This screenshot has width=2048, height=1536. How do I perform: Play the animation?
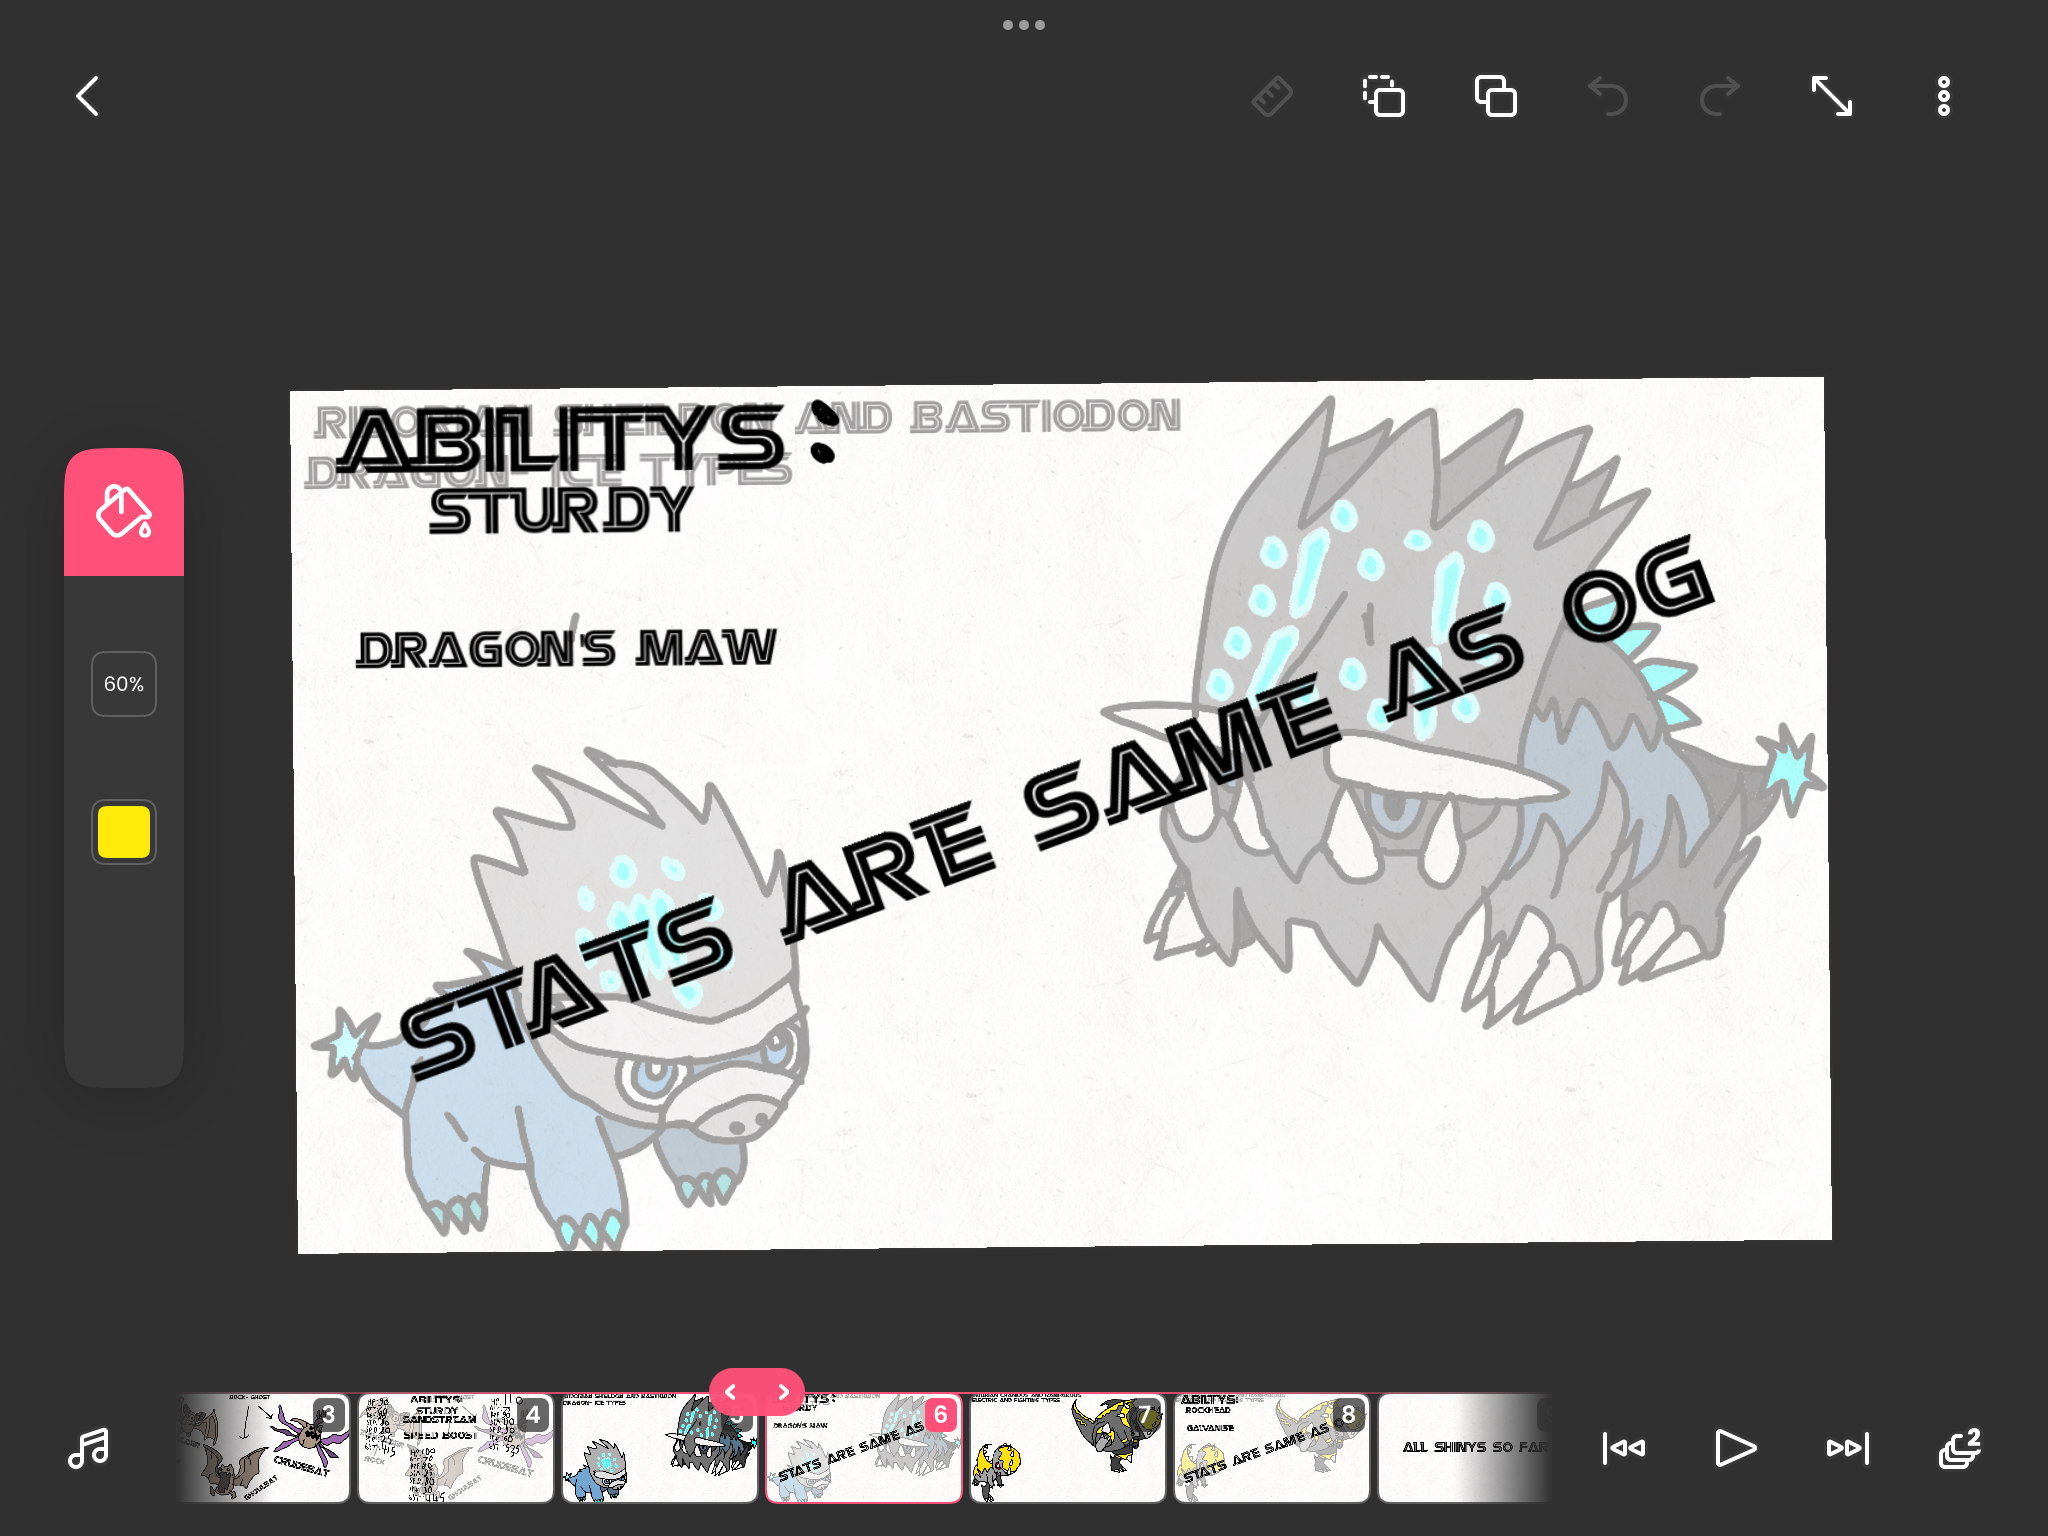tap(1736, 1448)
